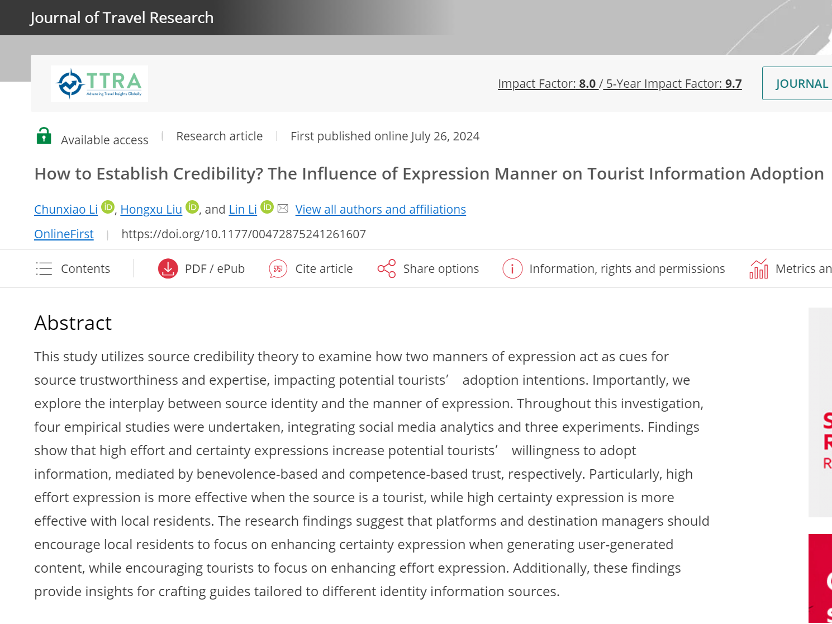The image size is (832, 624).
Task: Open the Contents menu
Action: coord(72,268)
